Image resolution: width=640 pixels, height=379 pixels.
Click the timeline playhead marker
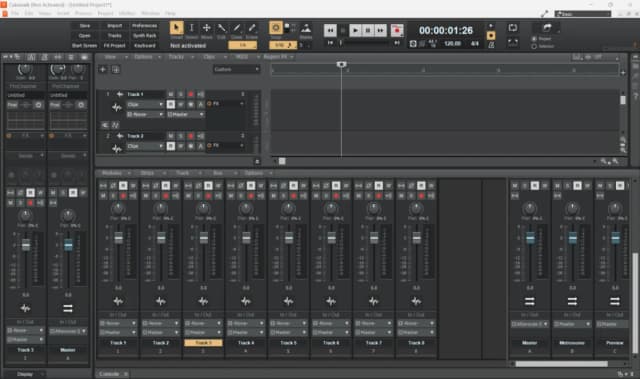pos(342,64)
